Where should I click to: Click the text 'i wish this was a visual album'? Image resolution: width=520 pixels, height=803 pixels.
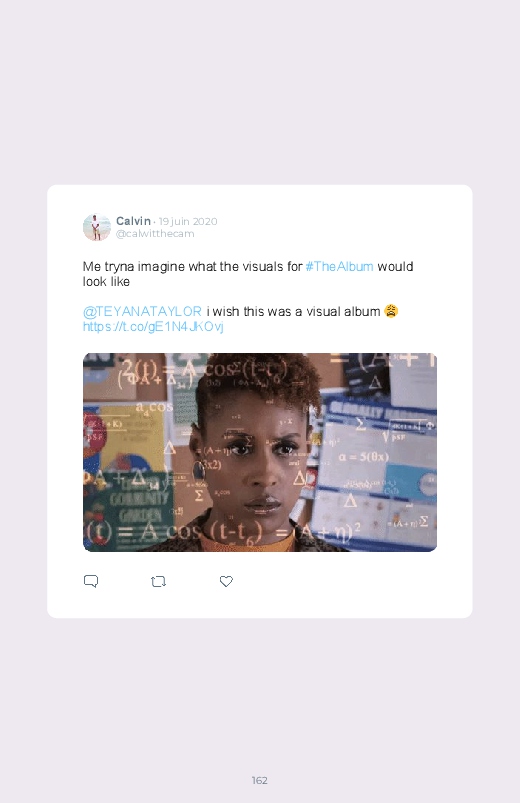294,311
